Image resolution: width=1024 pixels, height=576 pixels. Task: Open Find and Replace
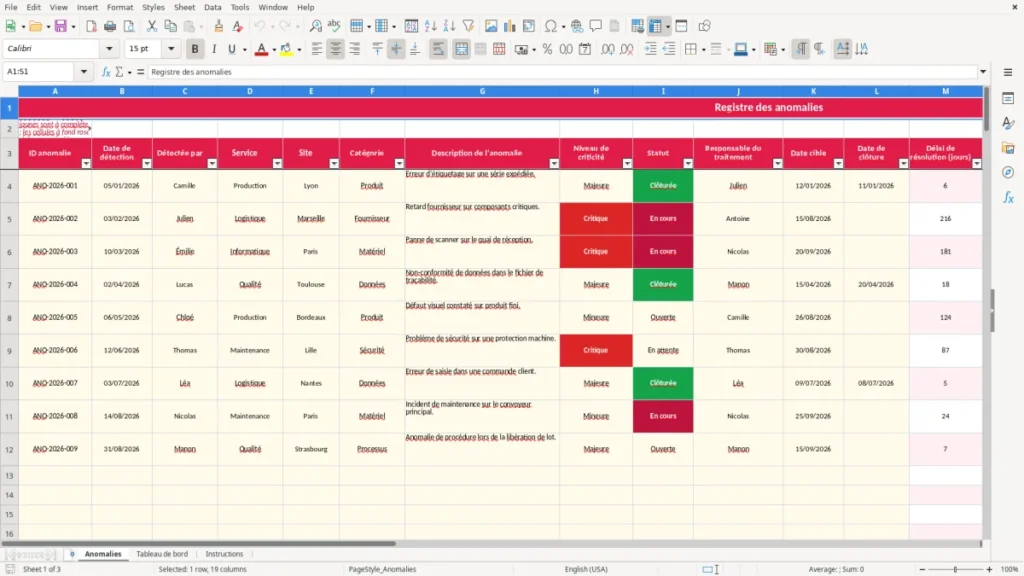click(315, 26)
